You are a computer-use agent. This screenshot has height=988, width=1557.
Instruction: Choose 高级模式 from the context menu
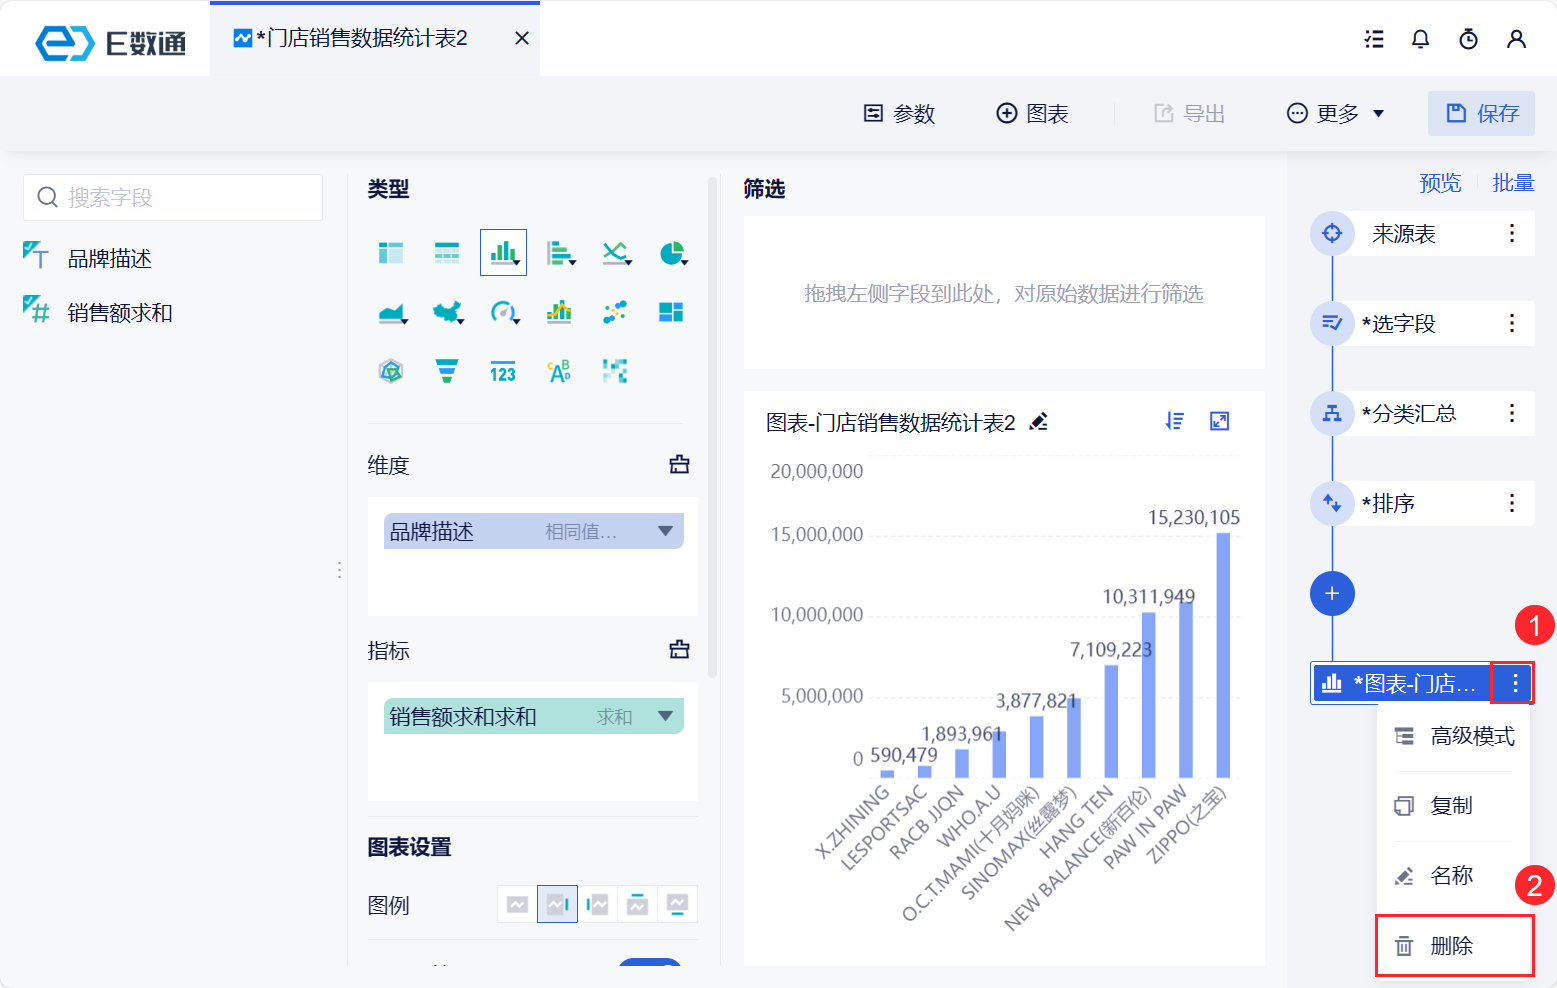(x=1455, y=736)
